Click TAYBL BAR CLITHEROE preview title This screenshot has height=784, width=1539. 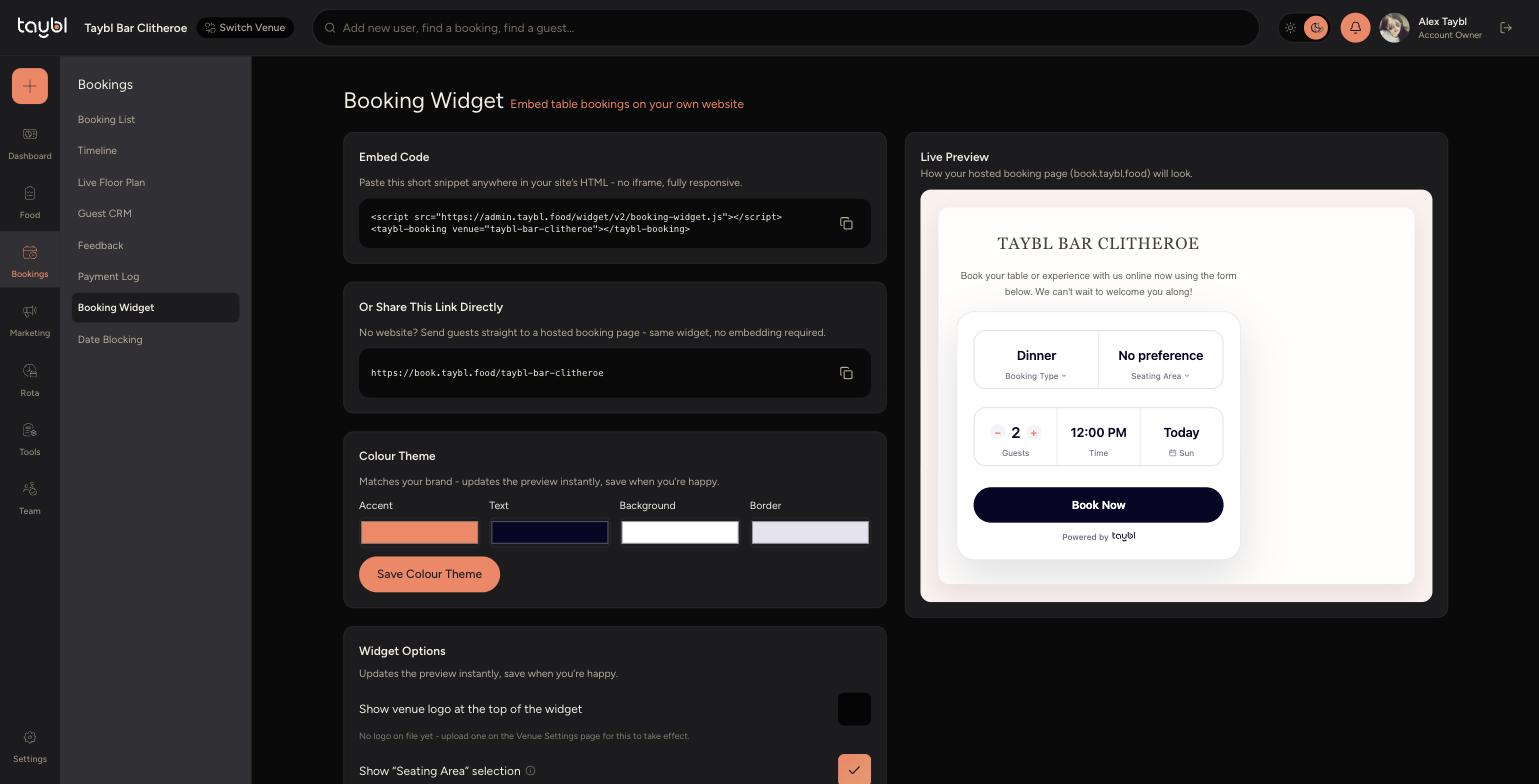pos(1098,244)
